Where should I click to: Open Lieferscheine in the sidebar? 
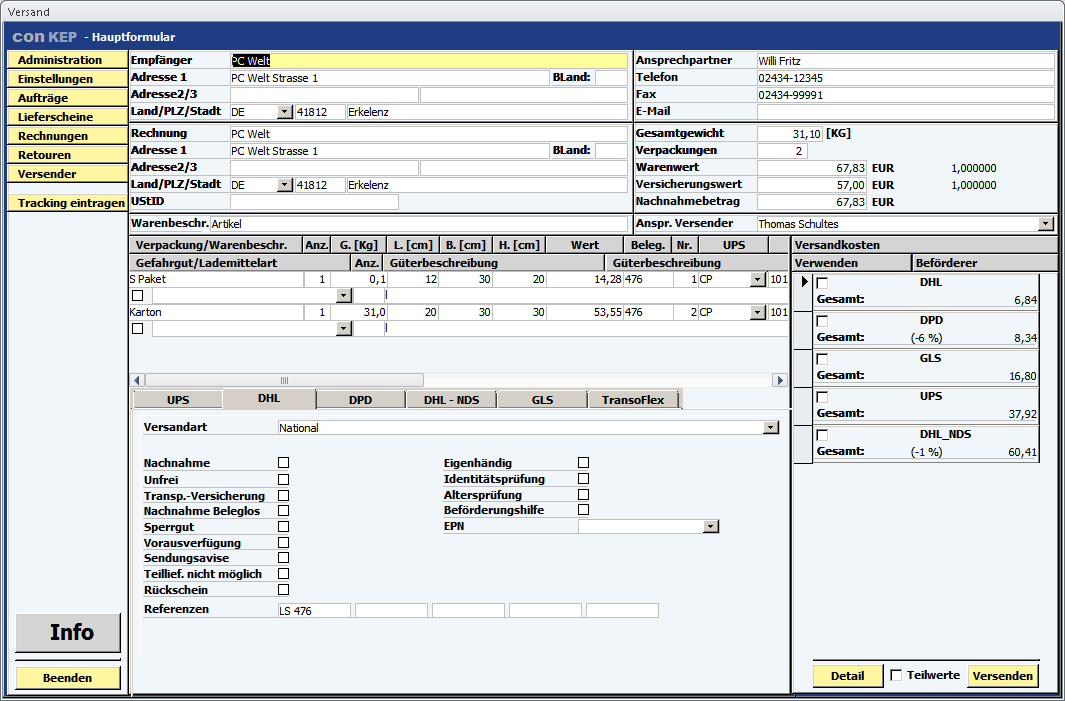tap(67, 117)
